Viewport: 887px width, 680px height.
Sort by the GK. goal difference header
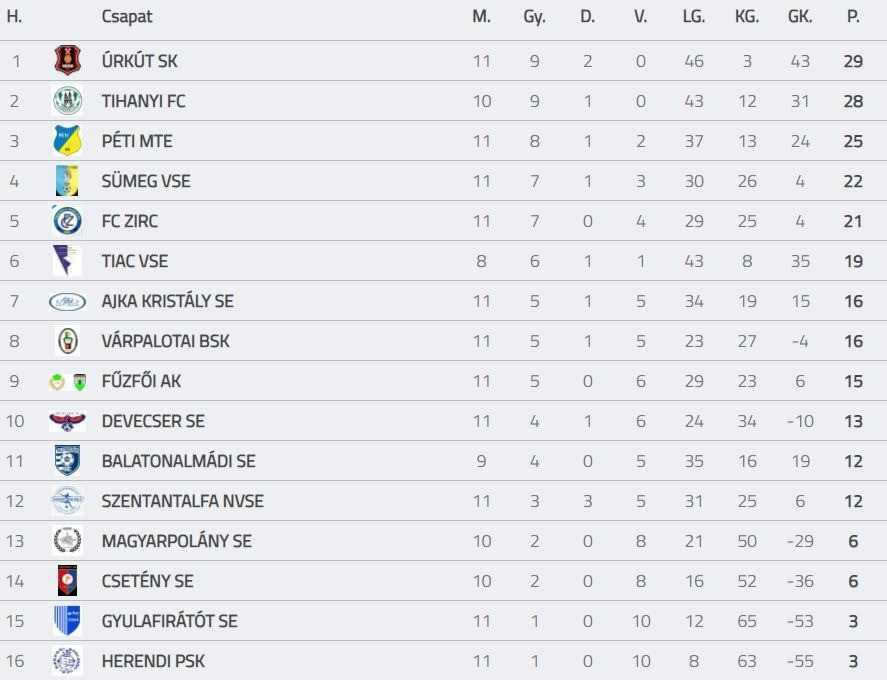(800, 17)
